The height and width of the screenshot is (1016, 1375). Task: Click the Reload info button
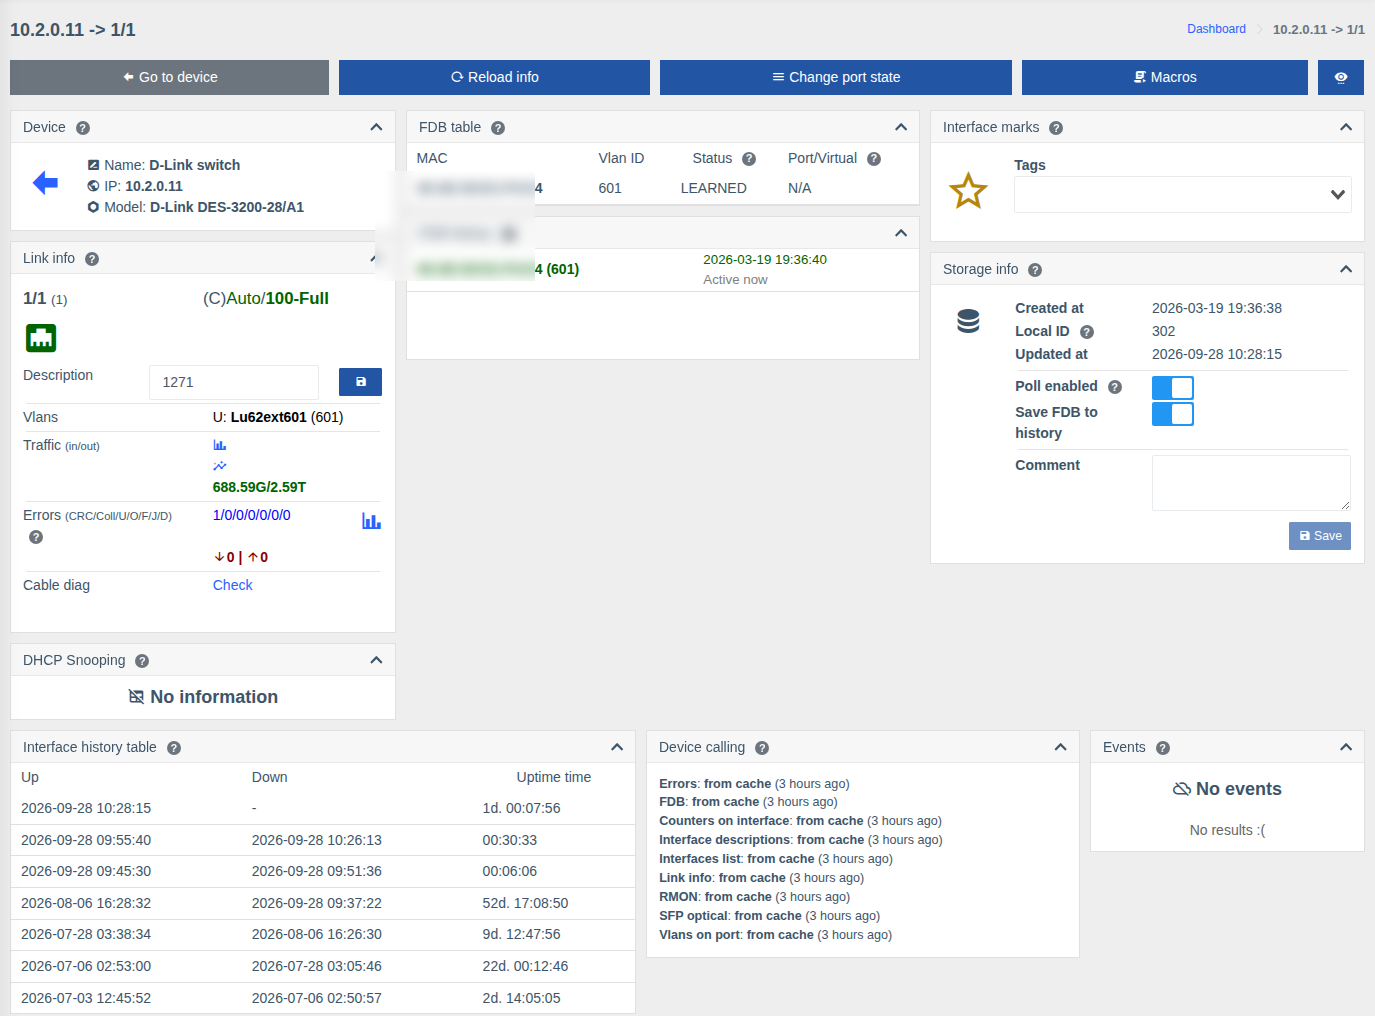point(494,77)
